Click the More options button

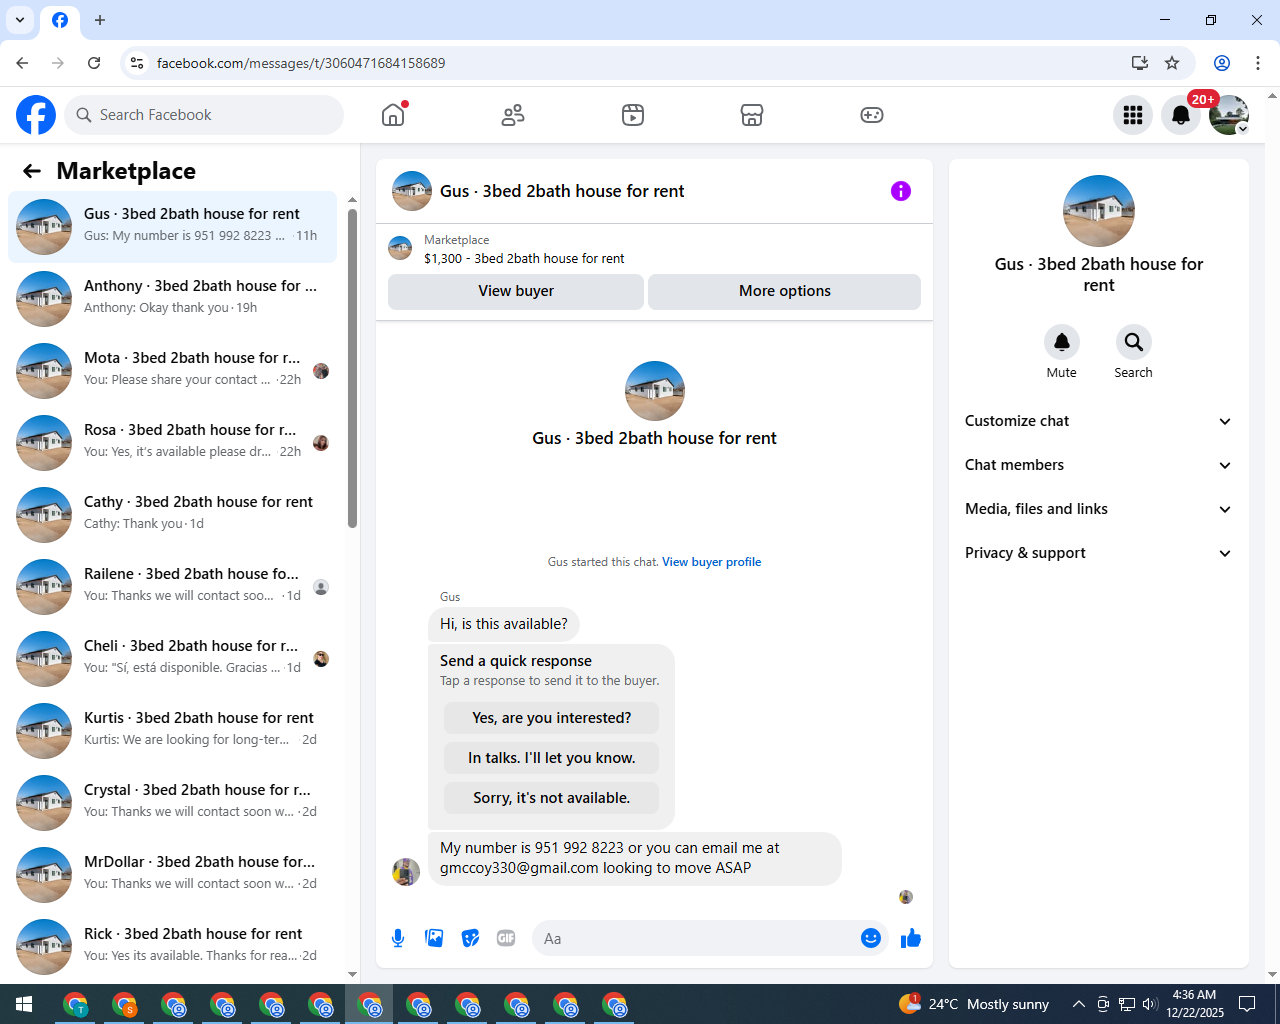click(x=785, y=291)
